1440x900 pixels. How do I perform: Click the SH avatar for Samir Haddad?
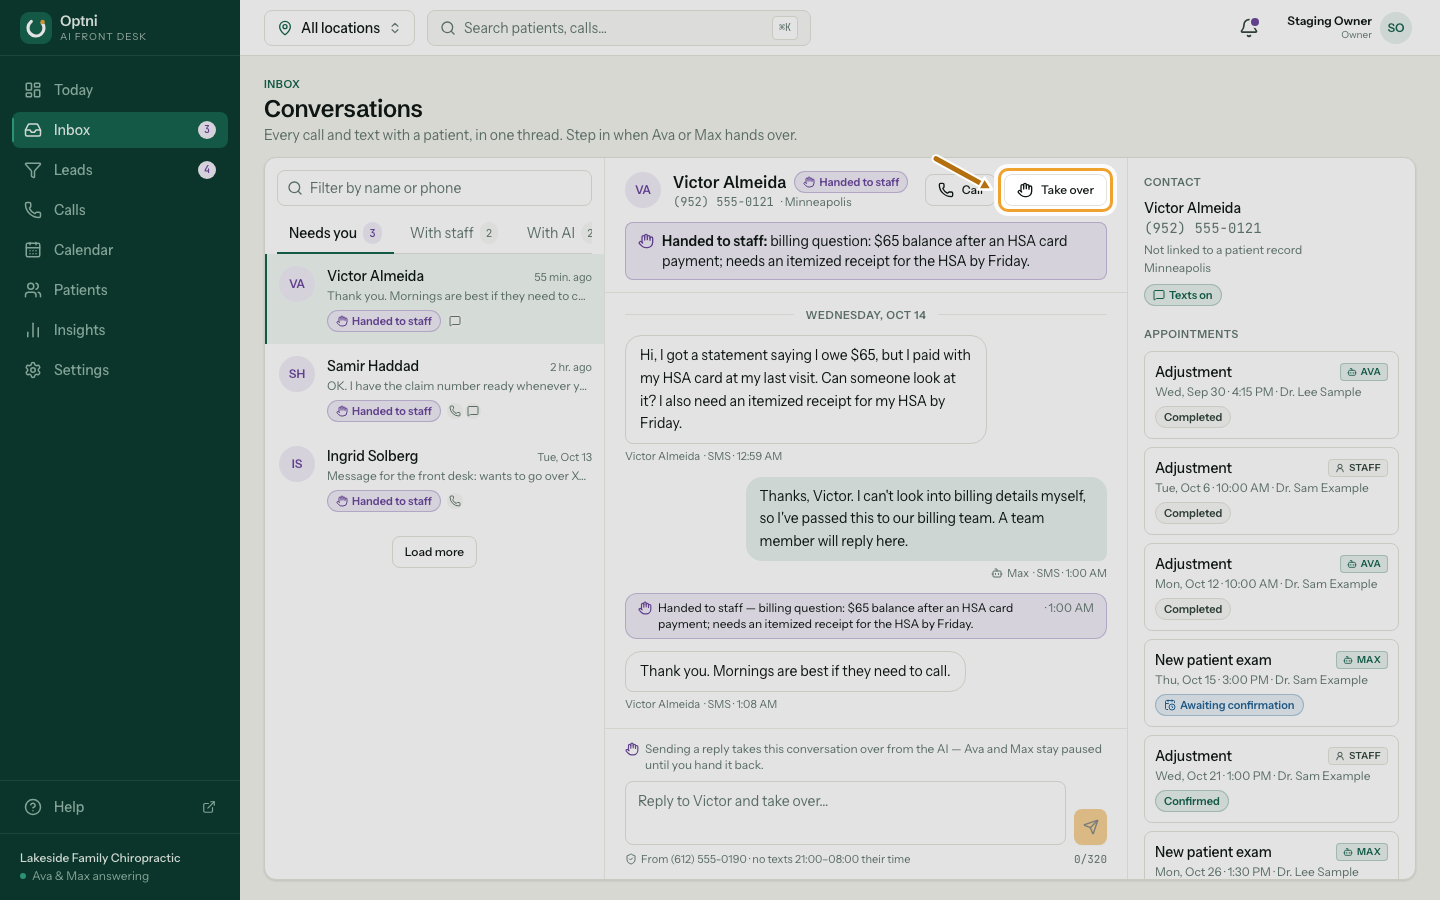297,374
